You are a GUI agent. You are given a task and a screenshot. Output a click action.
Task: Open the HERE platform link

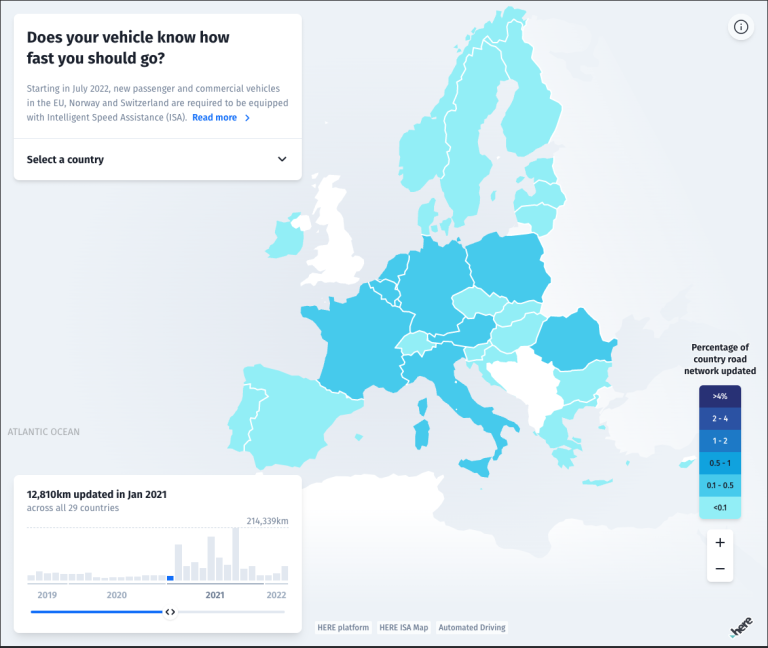pos(343,627)
